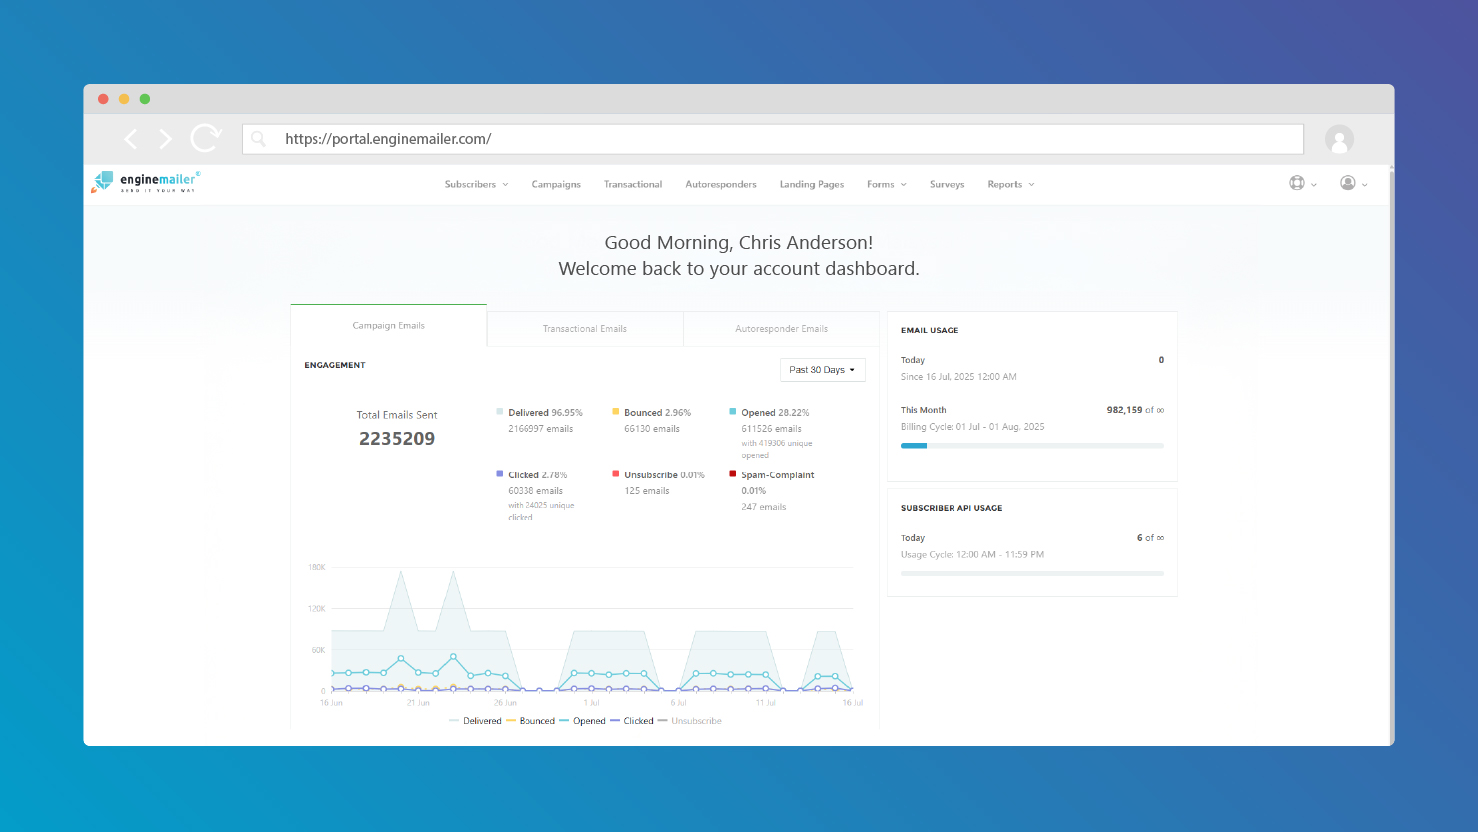Viewport: 1478px width, 832px height.
Task: Click the browser profile avatar icon
Action: coord(1339,139)
